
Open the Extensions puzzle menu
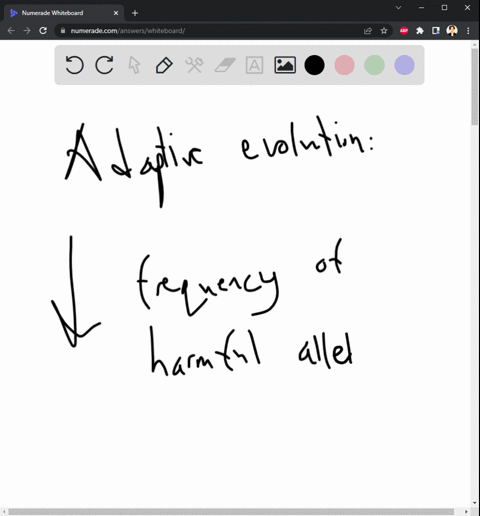pos(420,31)
